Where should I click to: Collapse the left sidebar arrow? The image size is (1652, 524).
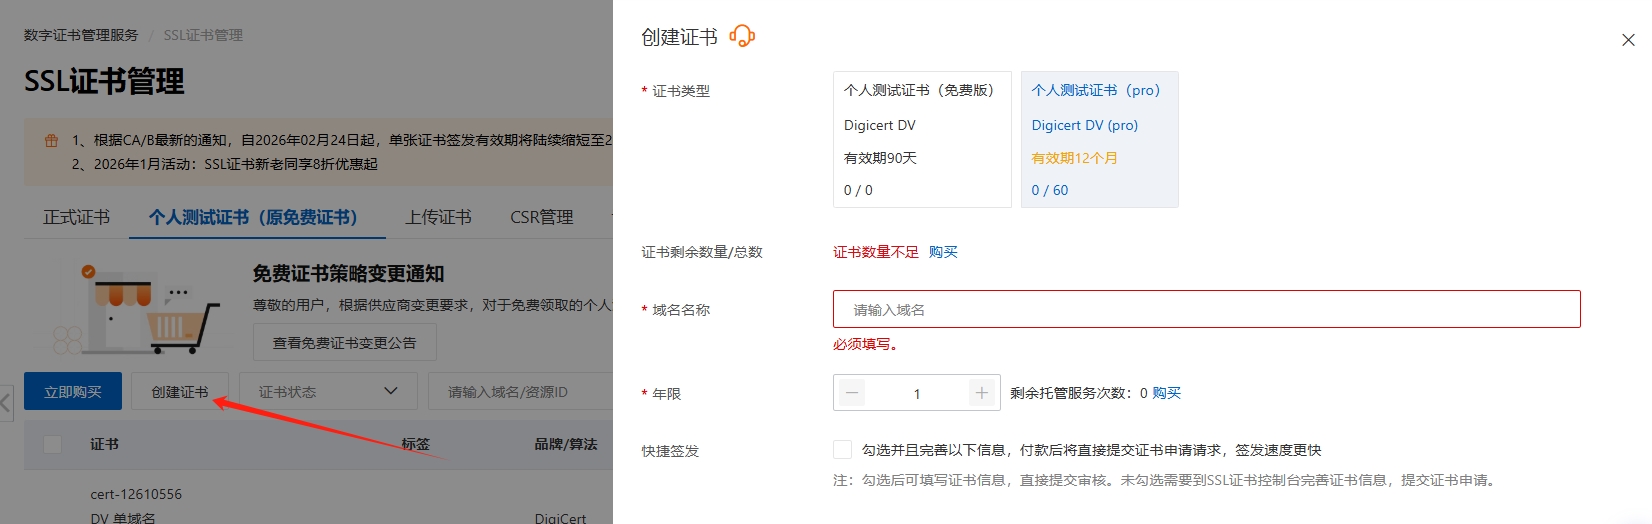pos(6,403)
